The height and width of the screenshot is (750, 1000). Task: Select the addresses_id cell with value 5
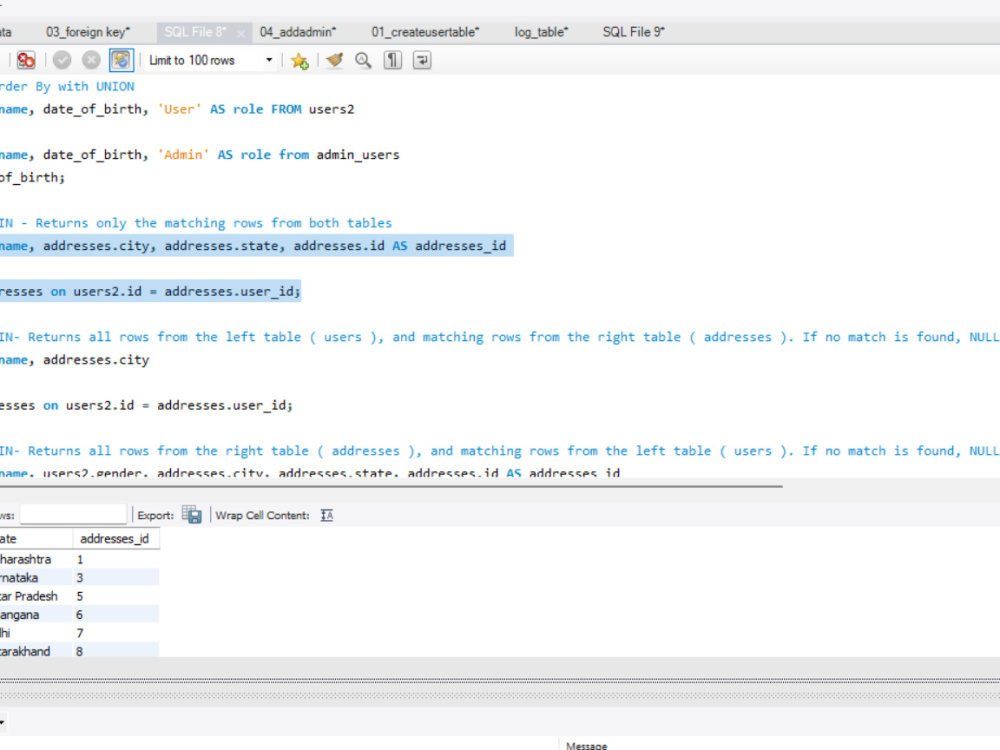click(115, 596)
